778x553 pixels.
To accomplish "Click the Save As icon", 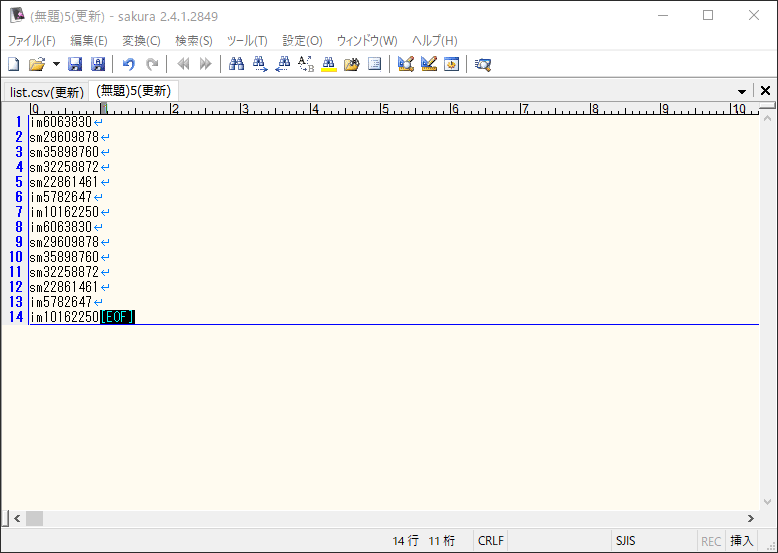I will [x=98, y=64].
